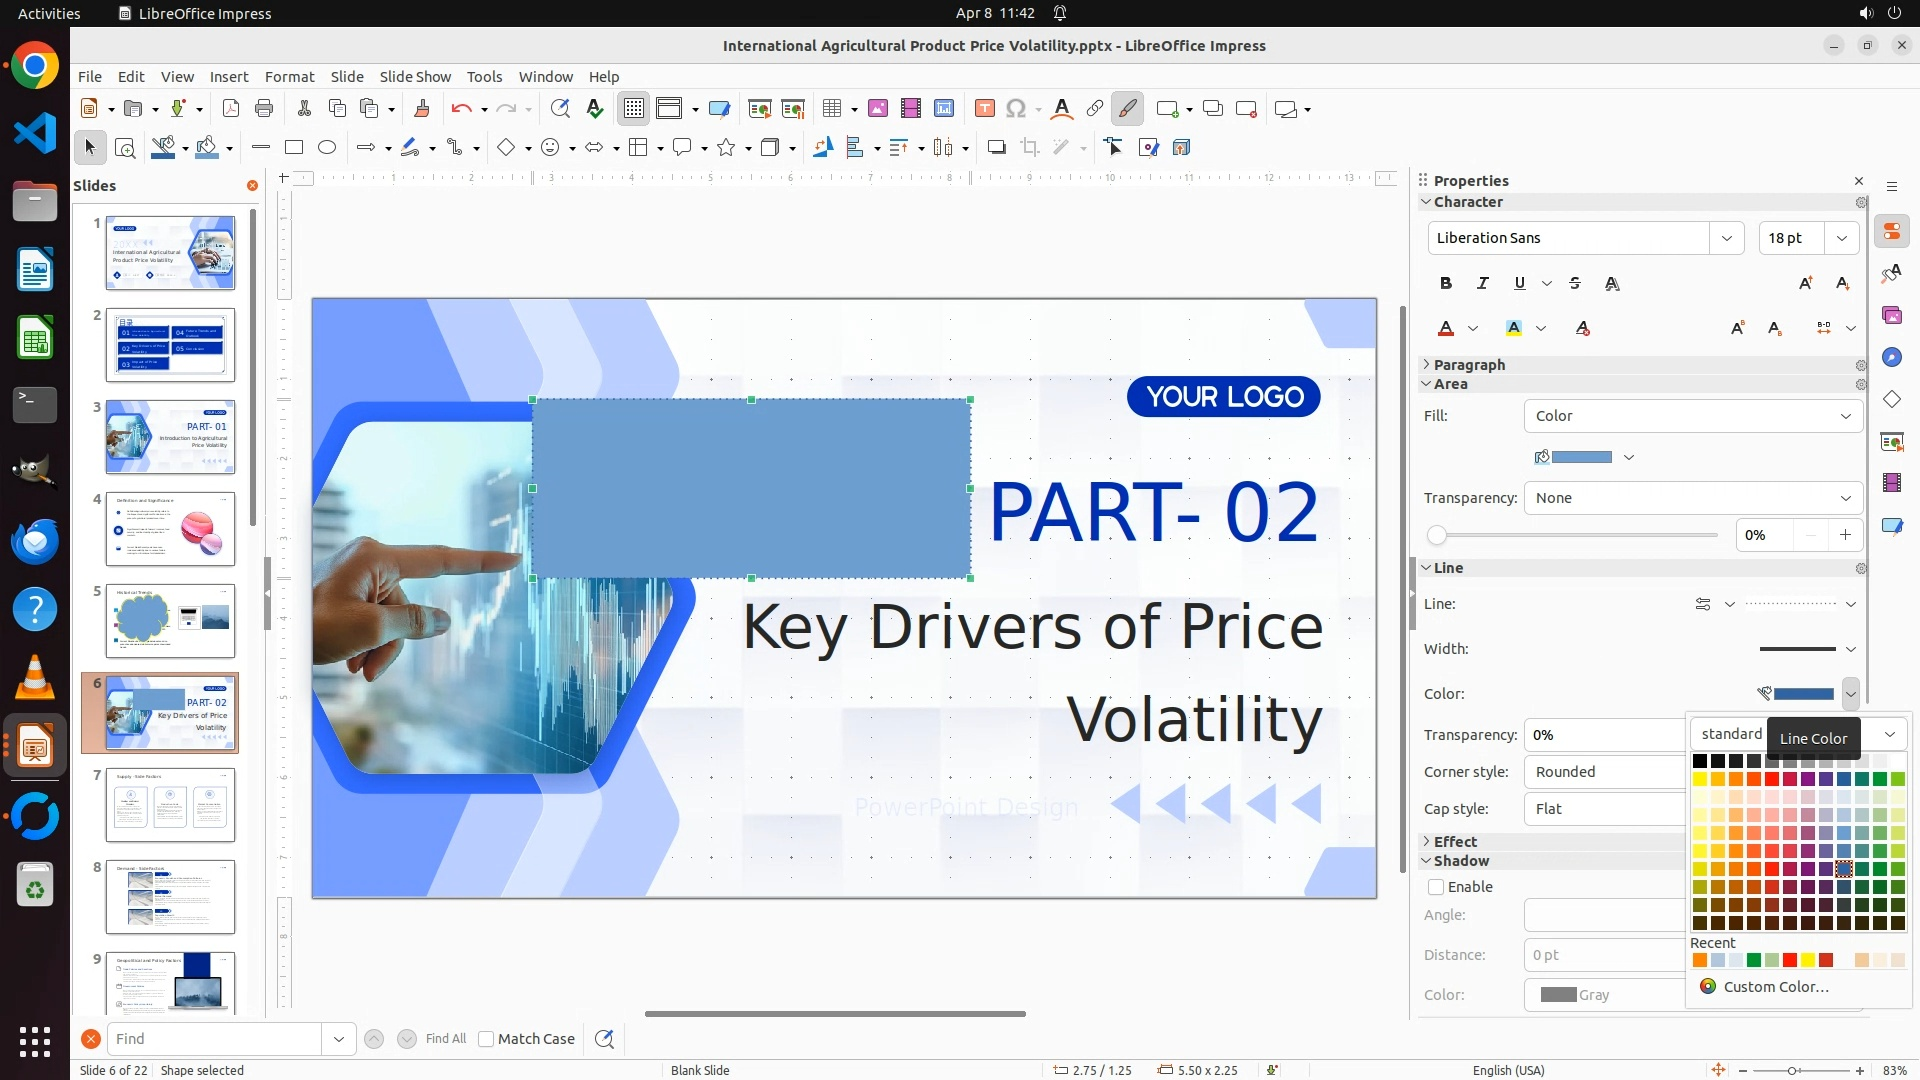Click the Bold formatting icon
The image size is (1920, 1080).
click(x=1446, y=284)
